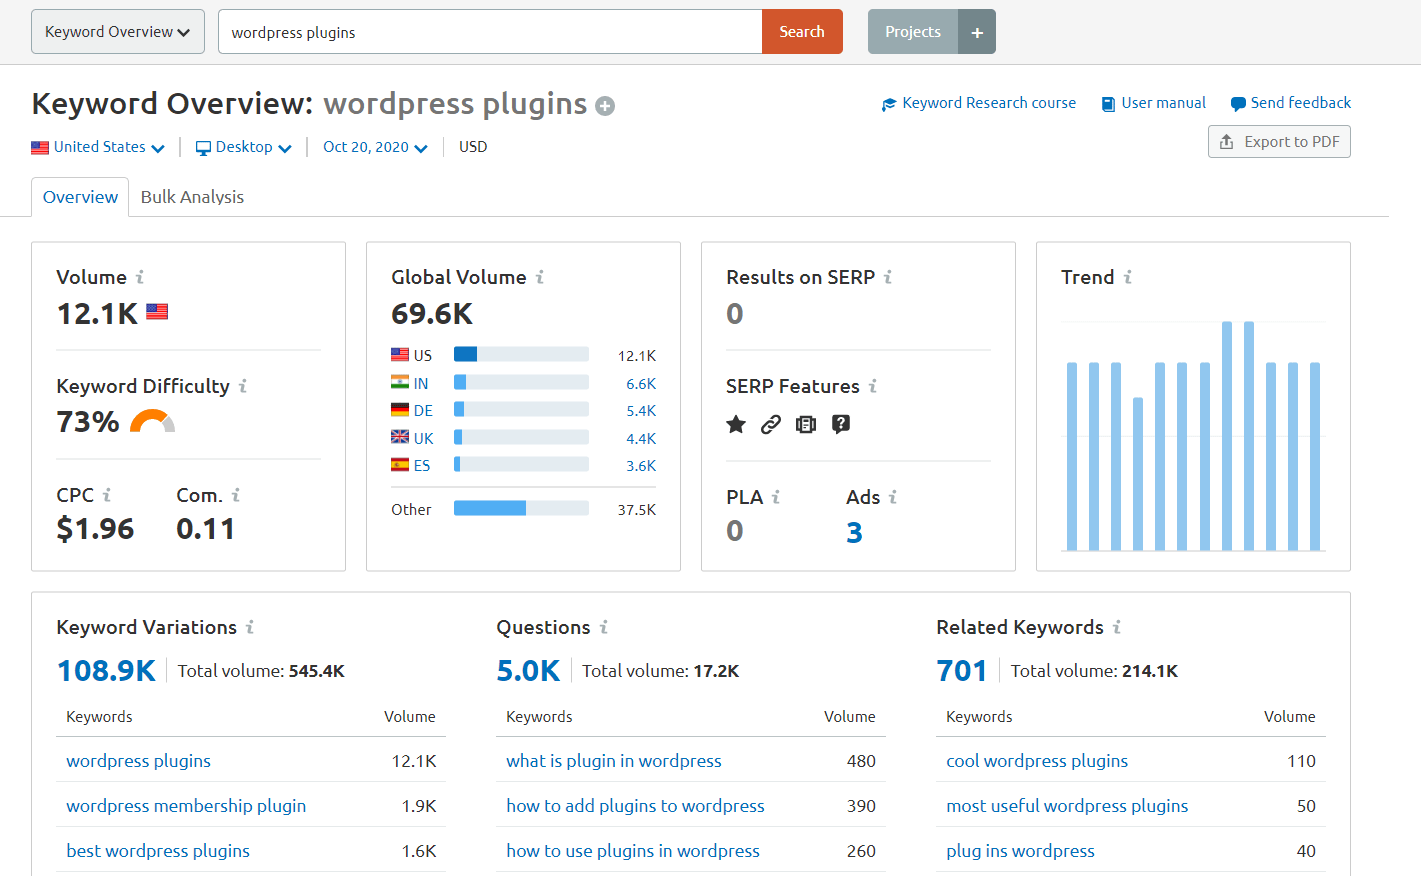Screen dimensions: 1421x876
Task: Open wordpress plugins in Keyword Variations list
Action: point(138,761)
